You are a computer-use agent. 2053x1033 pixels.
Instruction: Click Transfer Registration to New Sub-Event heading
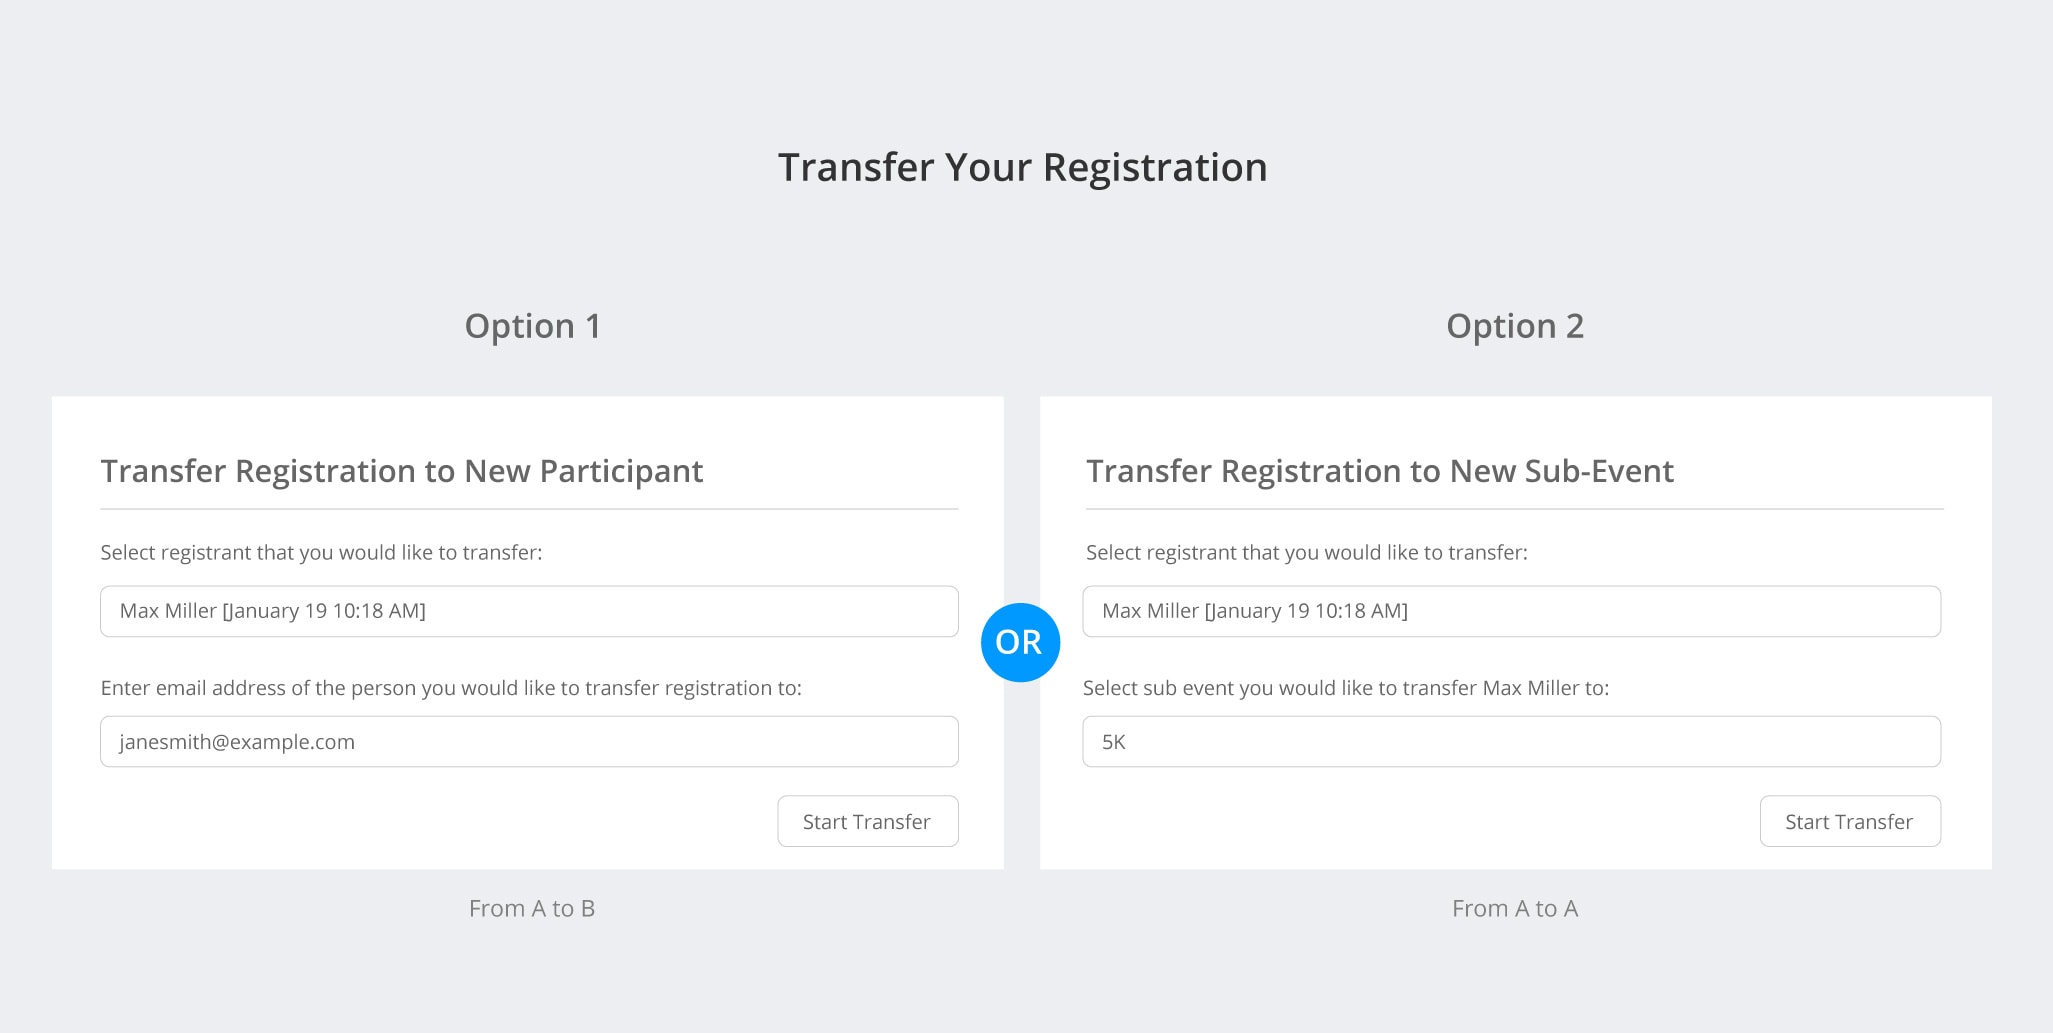[x=1379, y=471]
